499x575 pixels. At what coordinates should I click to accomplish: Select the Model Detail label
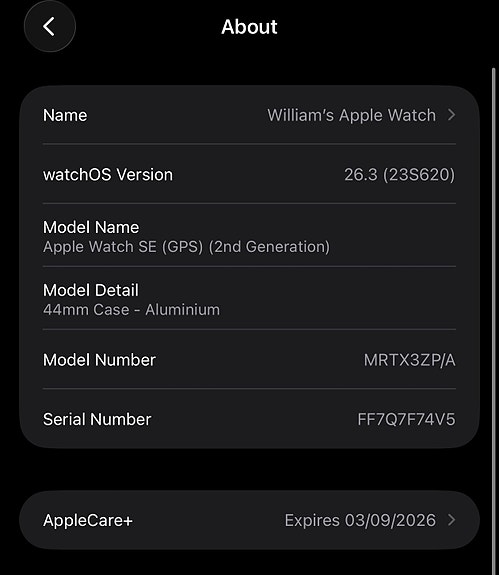pos(91,290)
